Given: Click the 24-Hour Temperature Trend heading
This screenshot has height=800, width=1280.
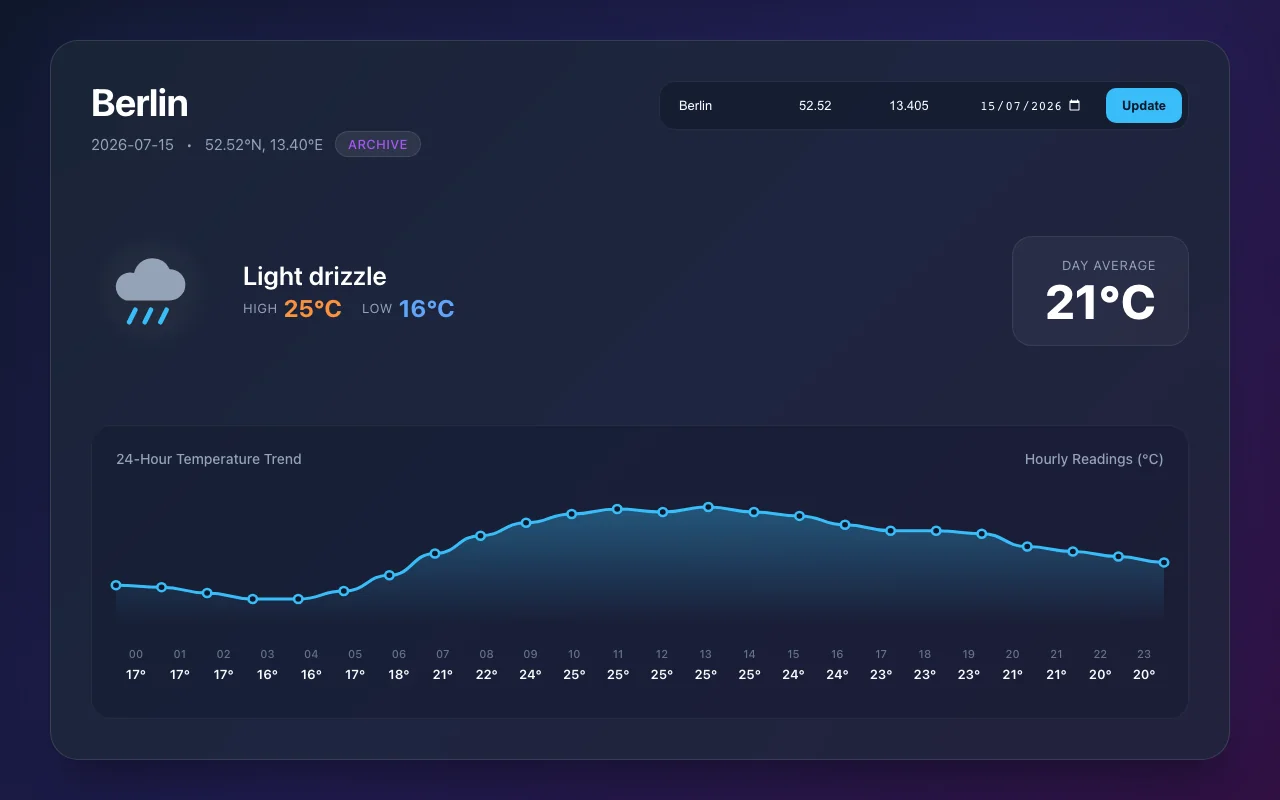Looking at the screenshot, I should click(209, 459).
